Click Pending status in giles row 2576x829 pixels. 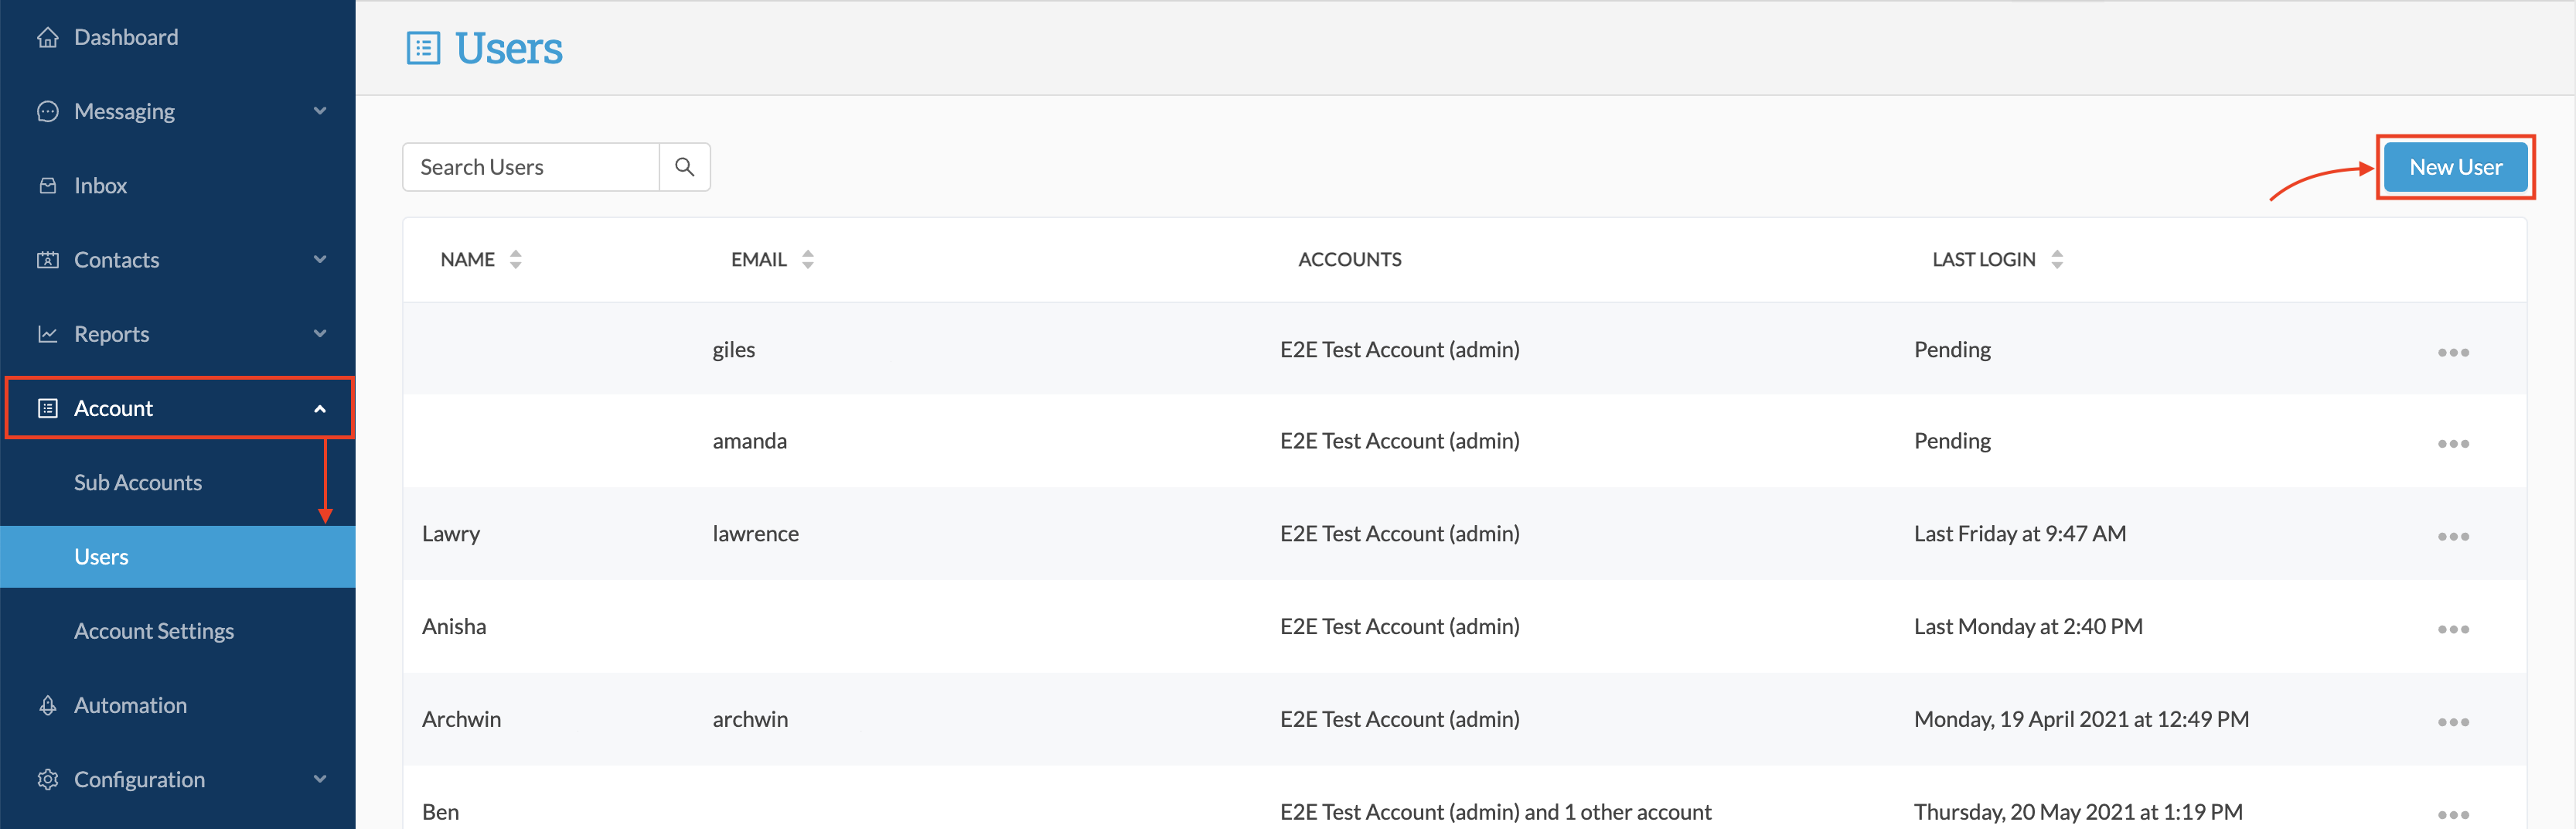pos(1952,350)
